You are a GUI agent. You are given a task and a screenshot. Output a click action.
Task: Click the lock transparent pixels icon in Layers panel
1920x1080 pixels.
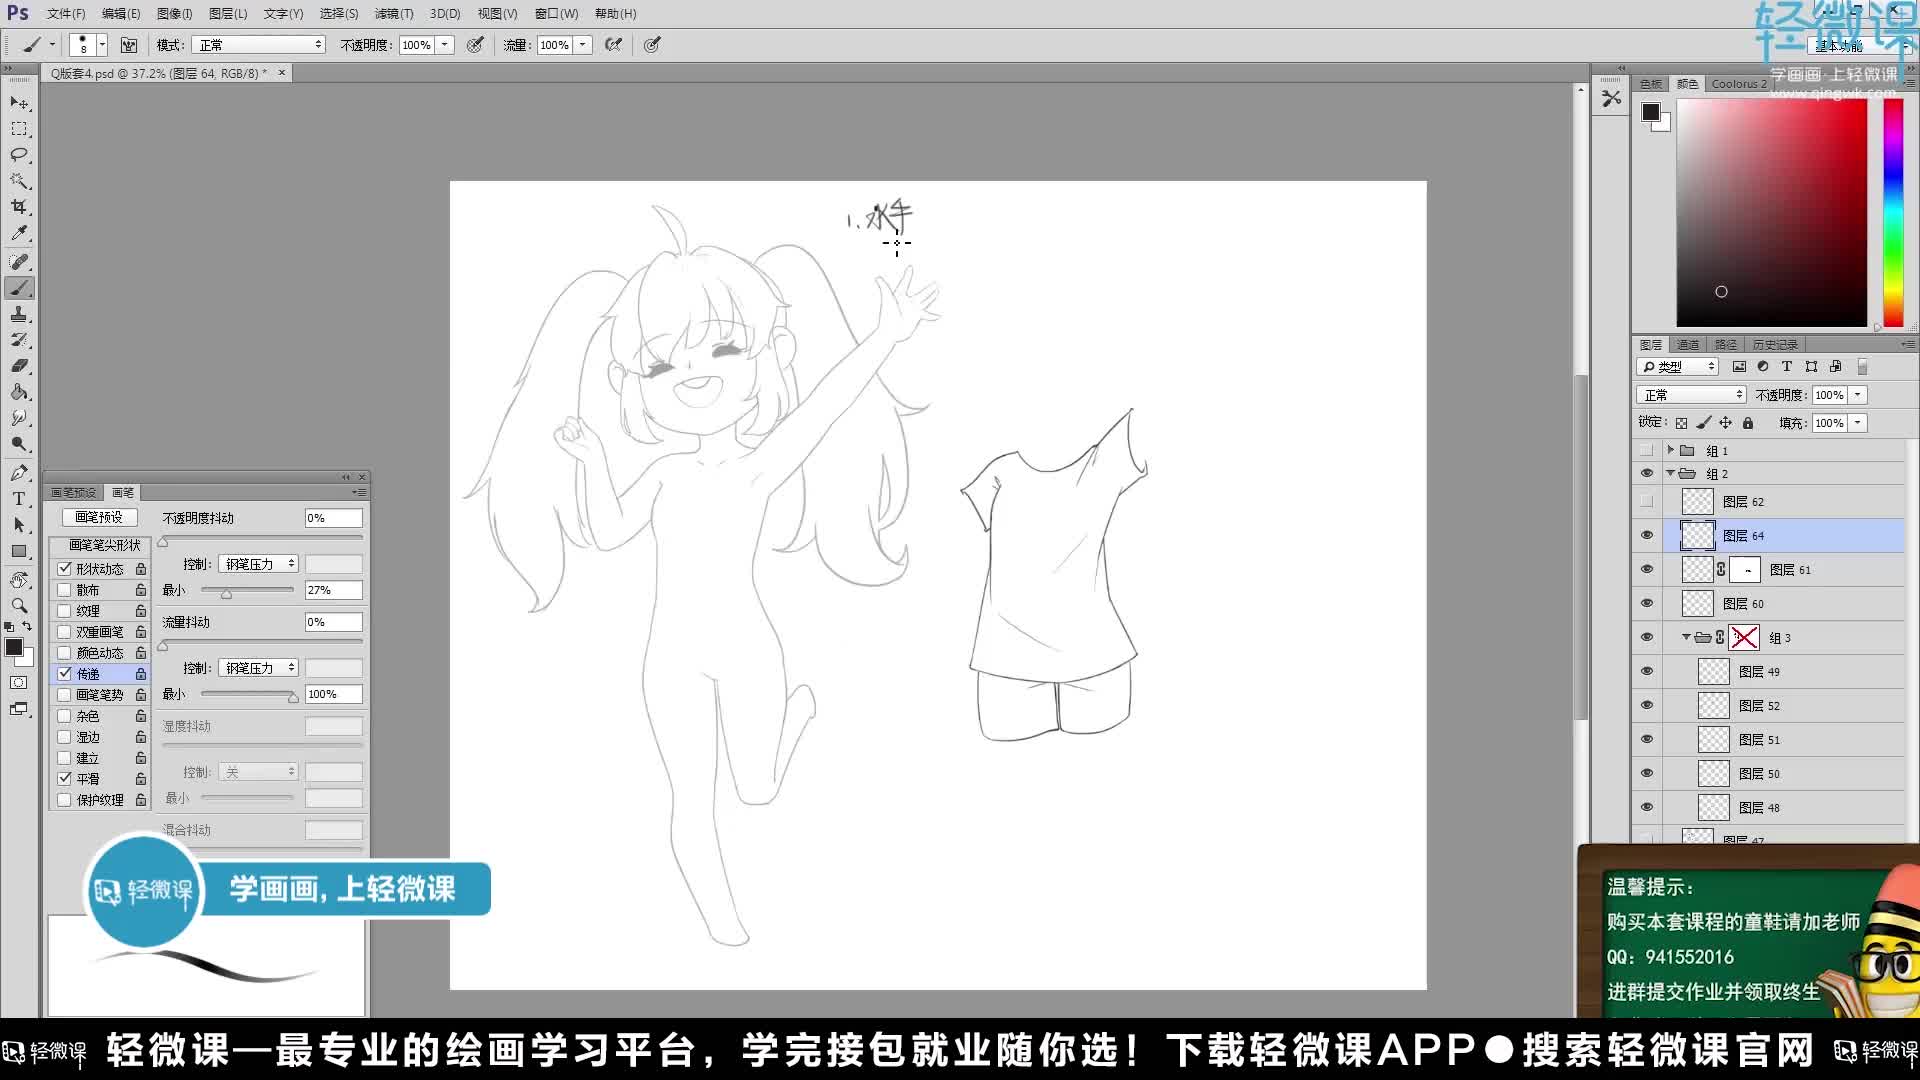coord(1683,422)
